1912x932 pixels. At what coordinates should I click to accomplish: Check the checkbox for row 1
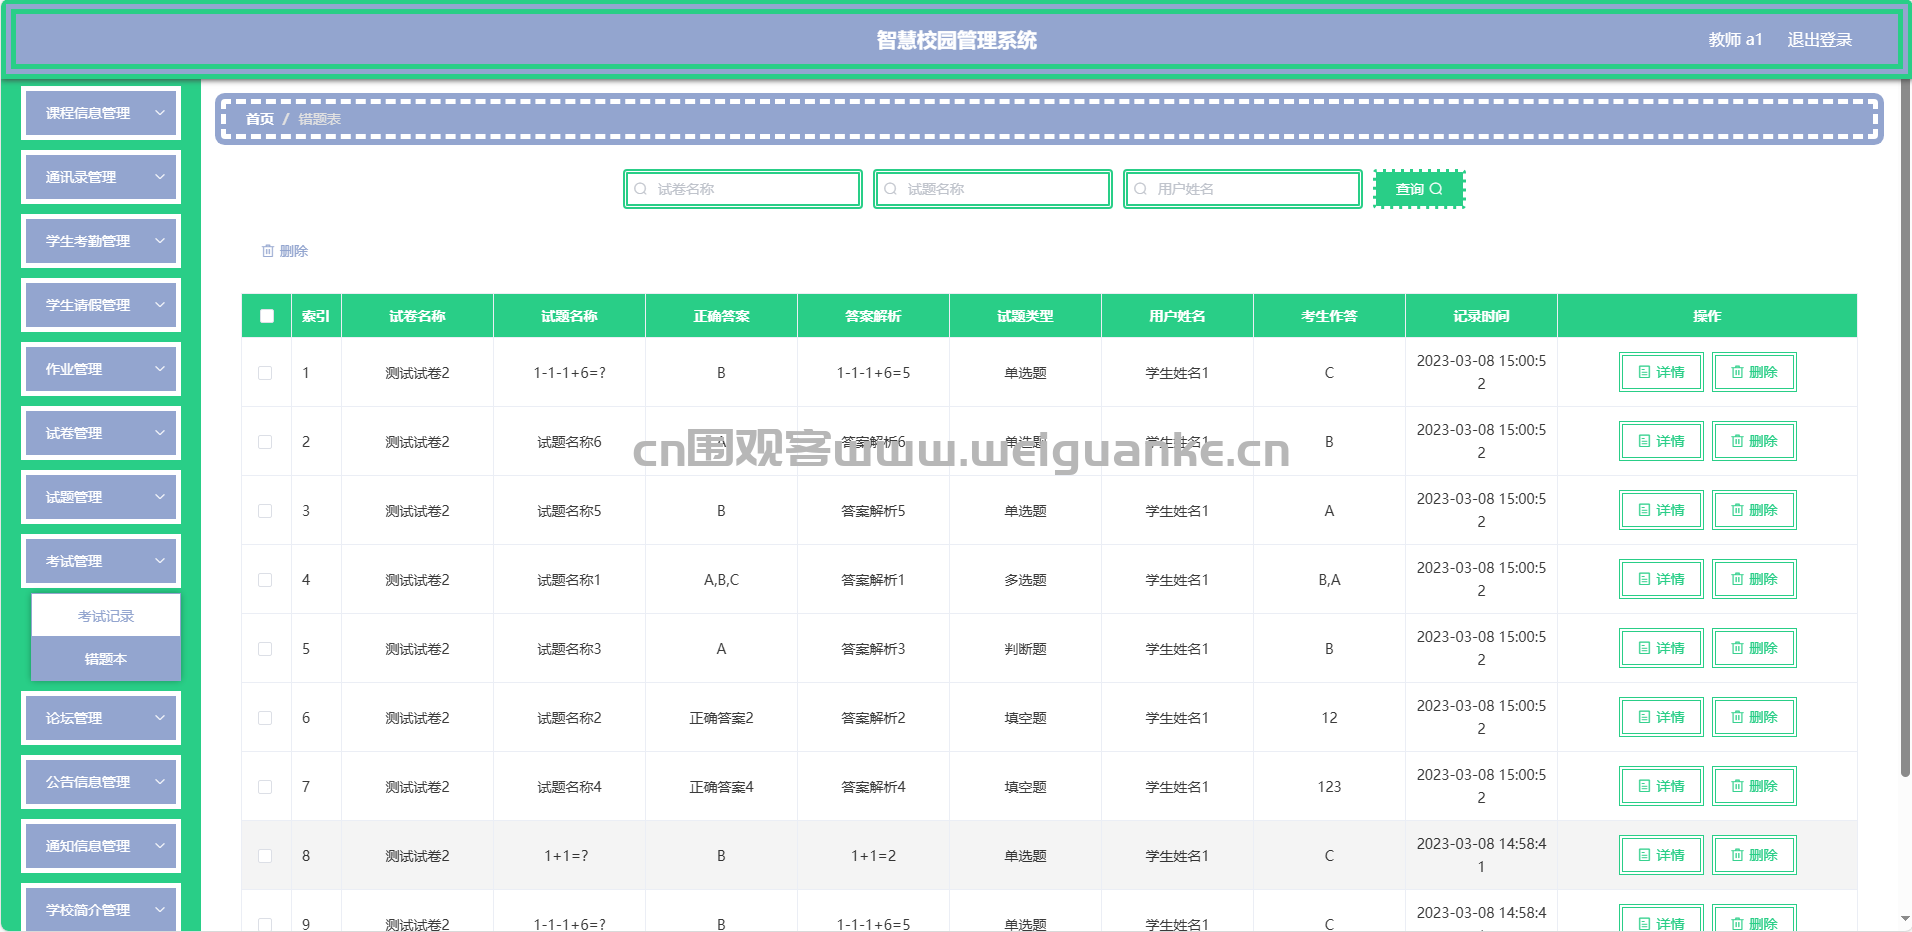click(265, 373)
